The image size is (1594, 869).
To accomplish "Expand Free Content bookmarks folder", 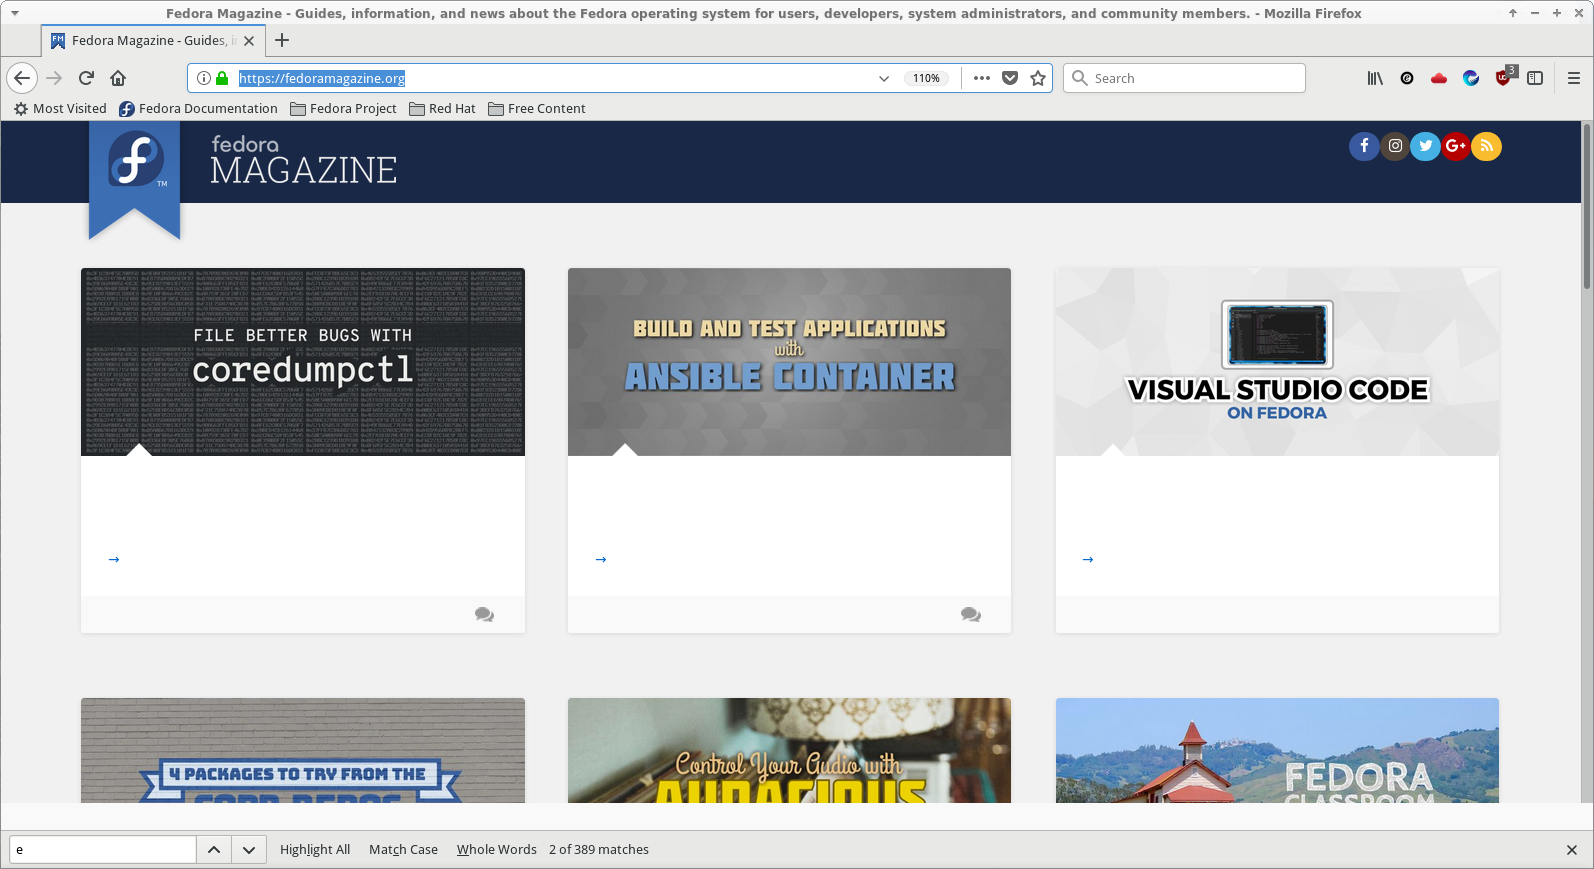I will [x=537, y=108].
